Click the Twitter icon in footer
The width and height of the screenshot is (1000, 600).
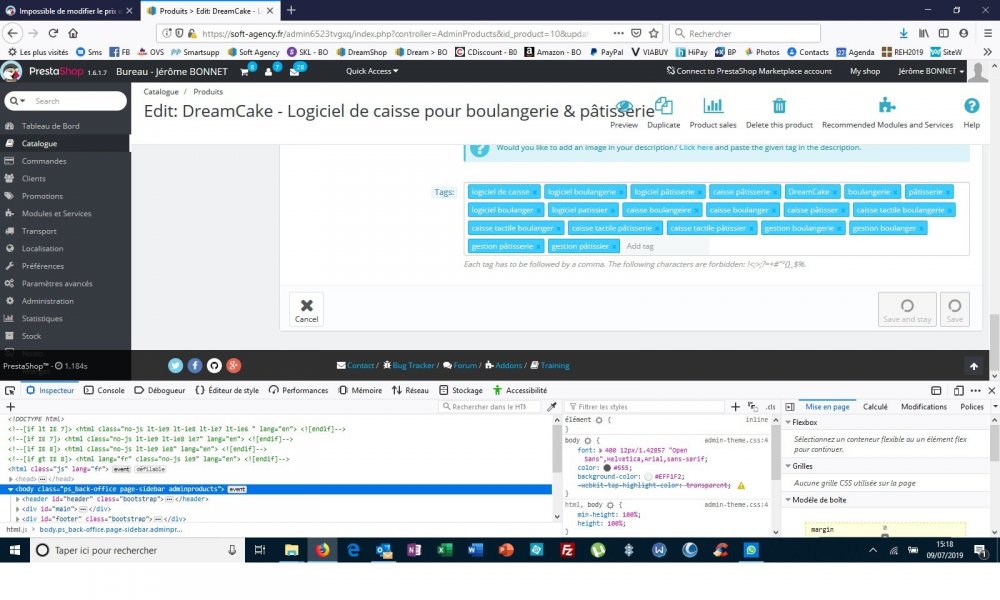pyautogui.click(x=175, y=365)
